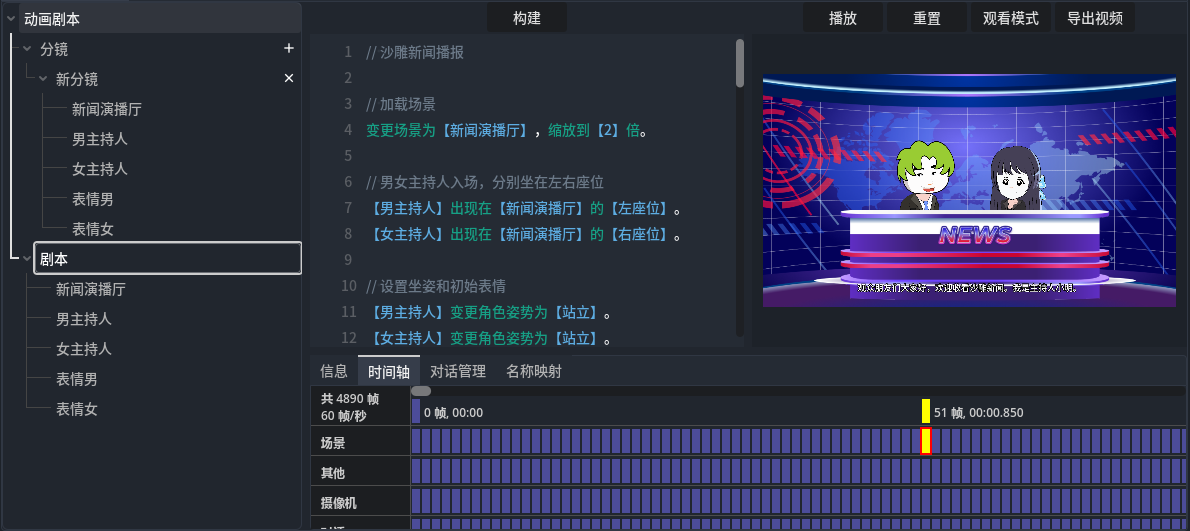Click 导出视频 to export video

pos(1094,18)
